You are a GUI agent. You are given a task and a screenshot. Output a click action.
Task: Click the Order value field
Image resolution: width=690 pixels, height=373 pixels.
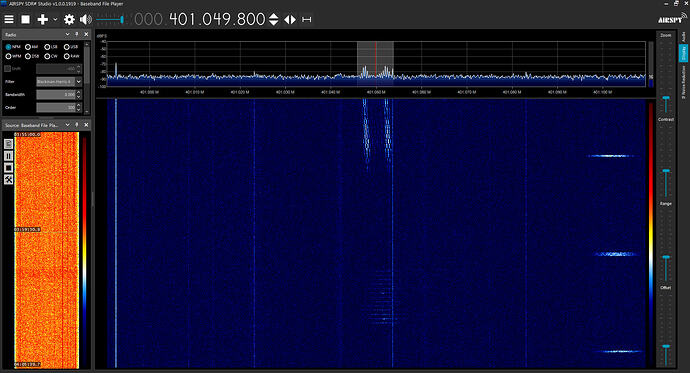[x=56, y=107]
